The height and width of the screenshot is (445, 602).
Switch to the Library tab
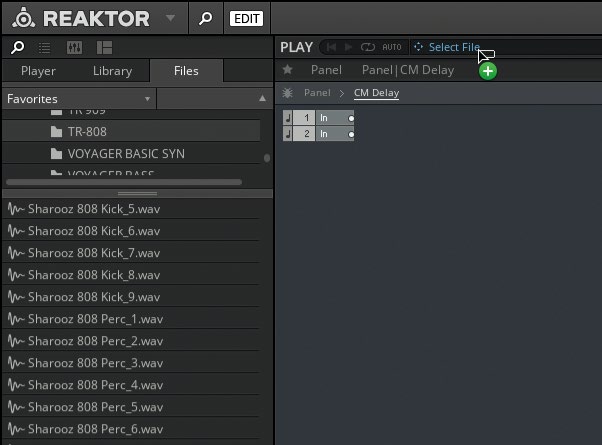coord(112,71)
